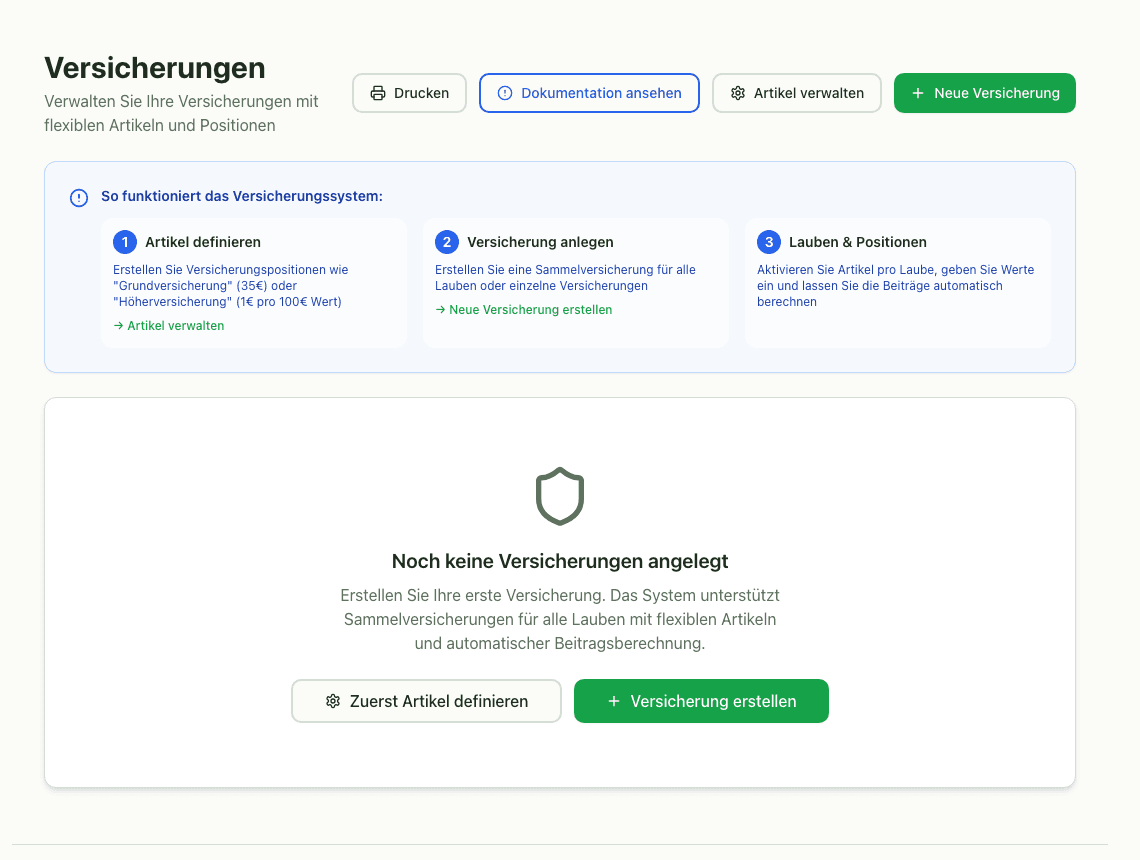Click the shield icon in the empty state
Viewport: 1140px width, 860px height.
click(560, 496)
